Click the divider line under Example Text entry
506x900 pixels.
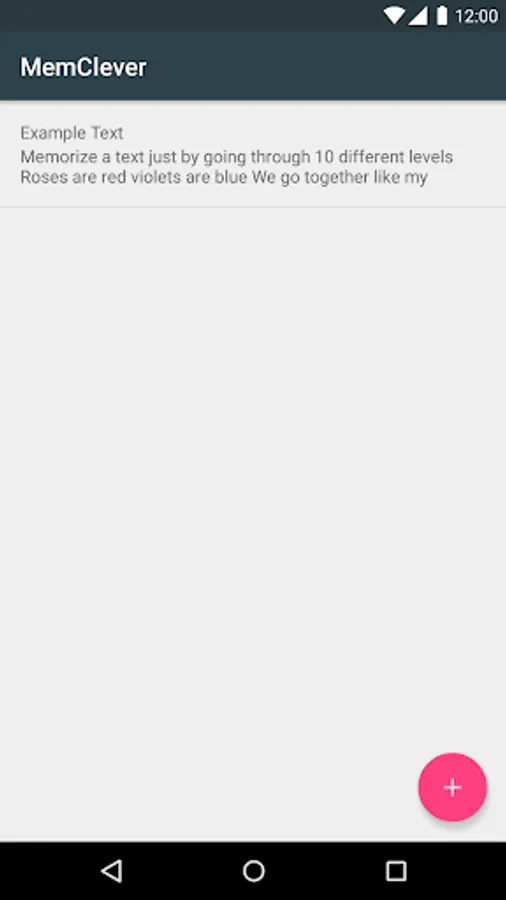click(253, 207)
